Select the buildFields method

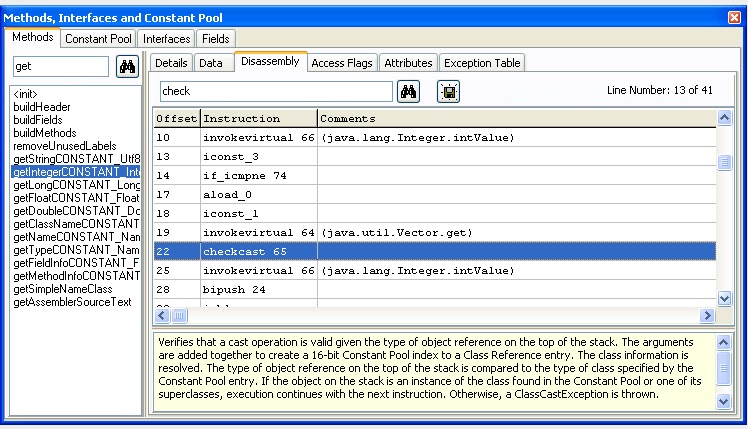[x=76, y=120]
